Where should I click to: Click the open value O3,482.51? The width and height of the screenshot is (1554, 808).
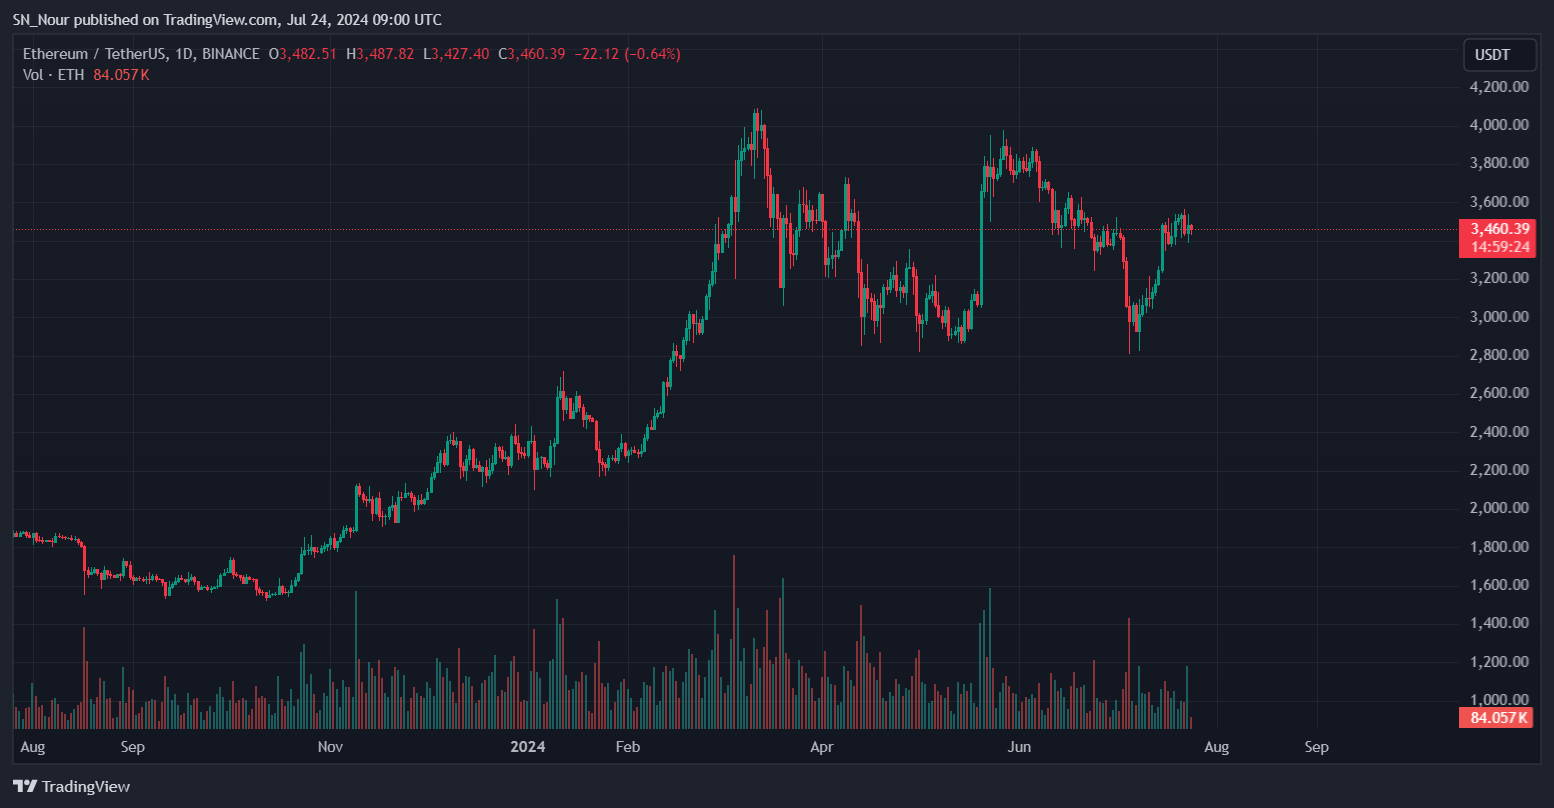point(303,54)
